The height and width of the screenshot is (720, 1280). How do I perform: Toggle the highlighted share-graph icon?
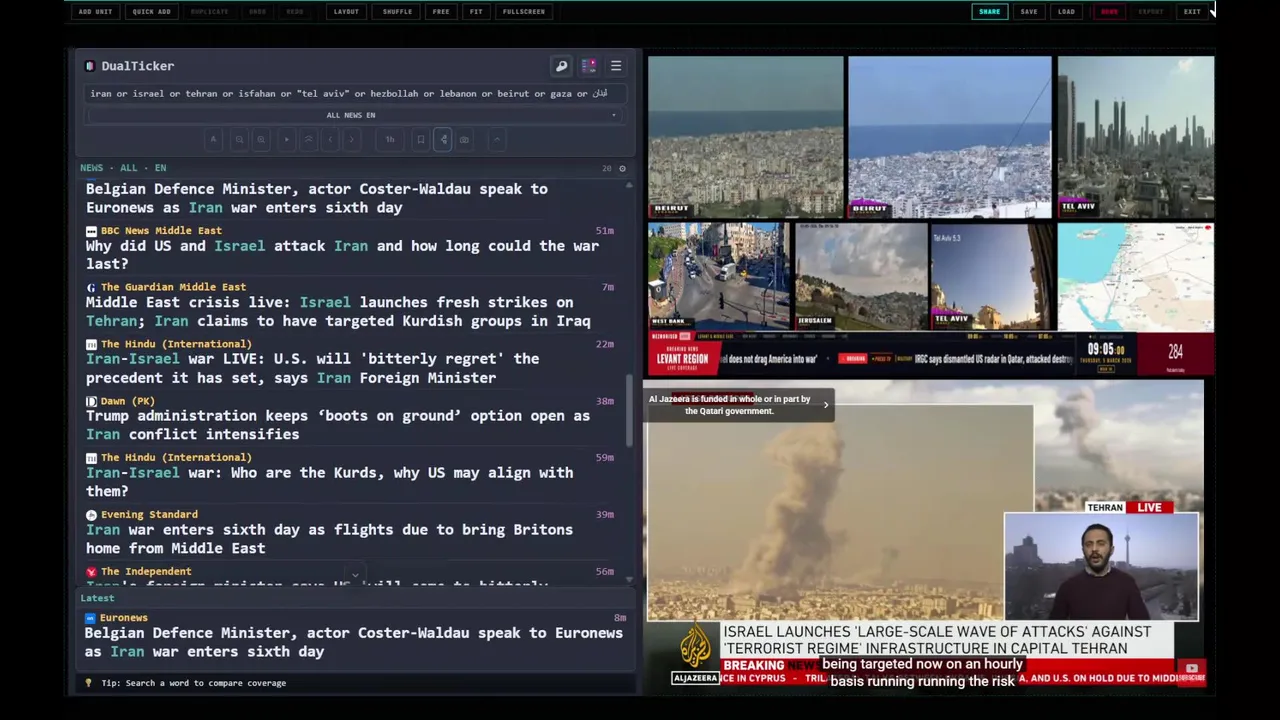pyautogui.click(x=443, y=139)
